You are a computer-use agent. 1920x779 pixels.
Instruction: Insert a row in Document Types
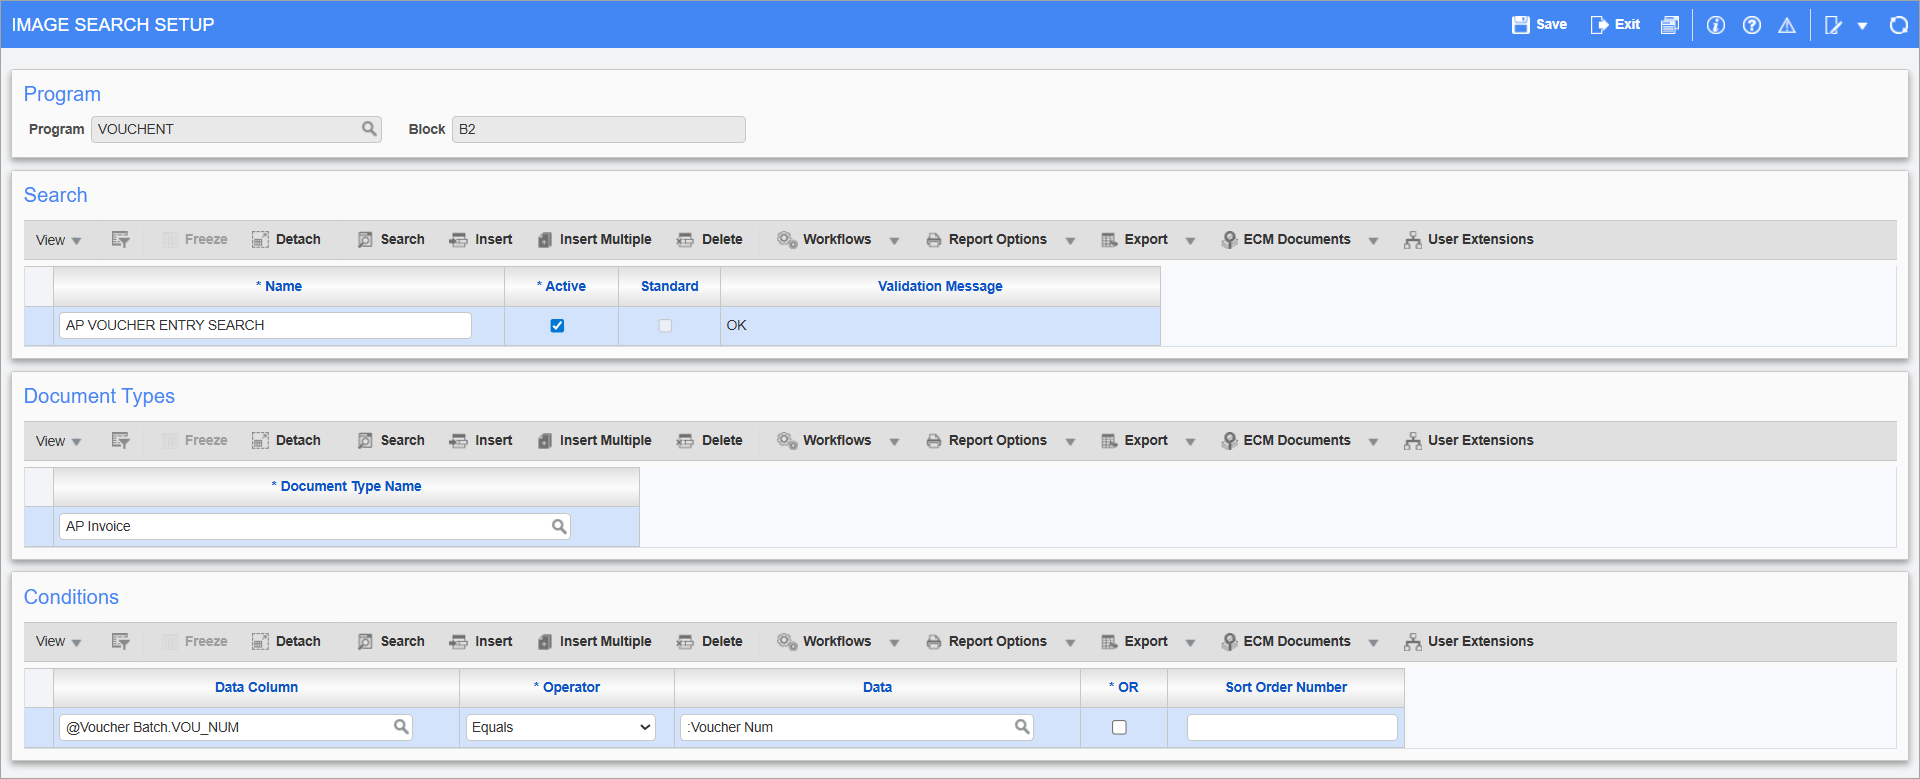481,441
